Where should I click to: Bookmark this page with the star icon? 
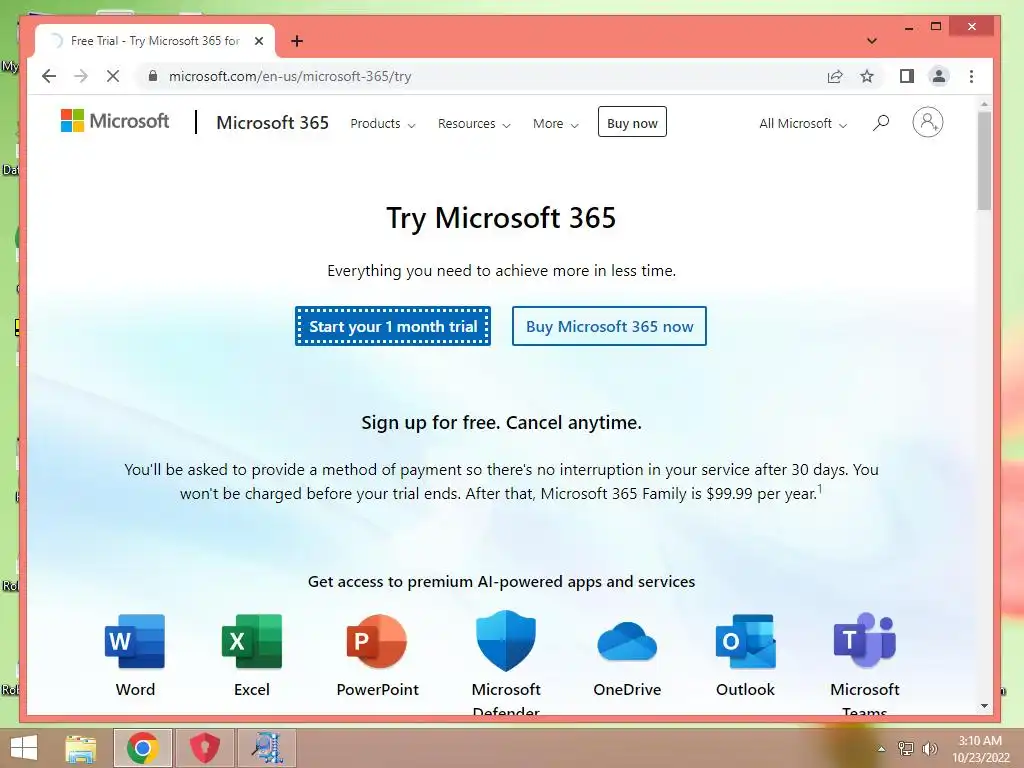(x=867, y=76)
